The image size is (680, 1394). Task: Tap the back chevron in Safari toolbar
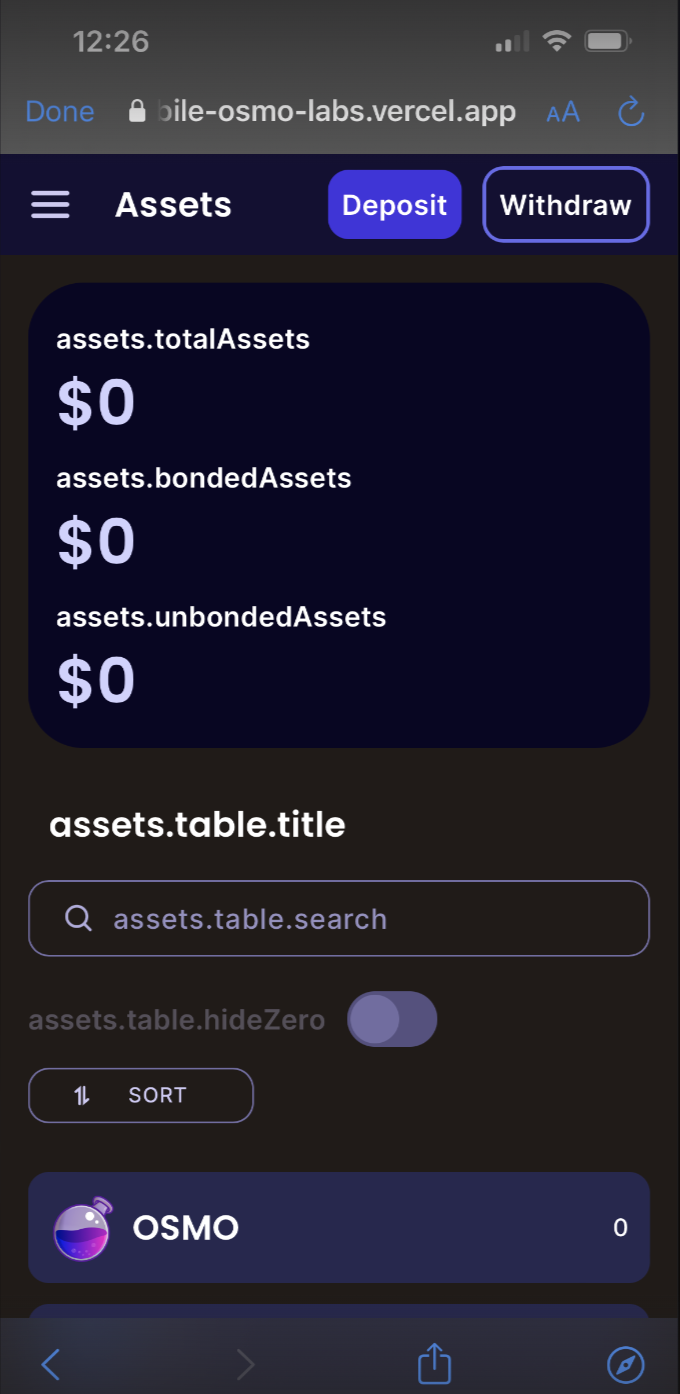[x=52, y=1362]
